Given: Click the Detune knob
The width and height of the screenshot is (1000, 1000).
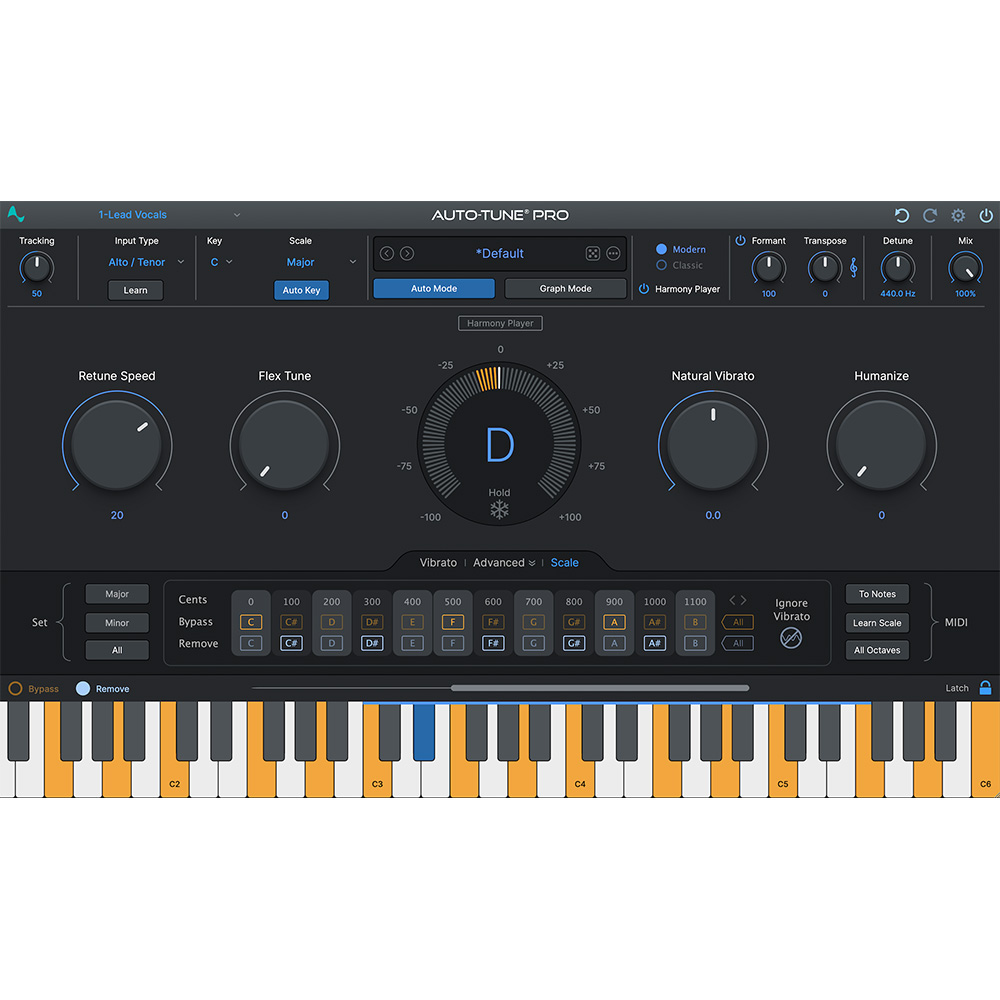Looking at the screenshot, I should pyautogui.click(x=897, y=267).
